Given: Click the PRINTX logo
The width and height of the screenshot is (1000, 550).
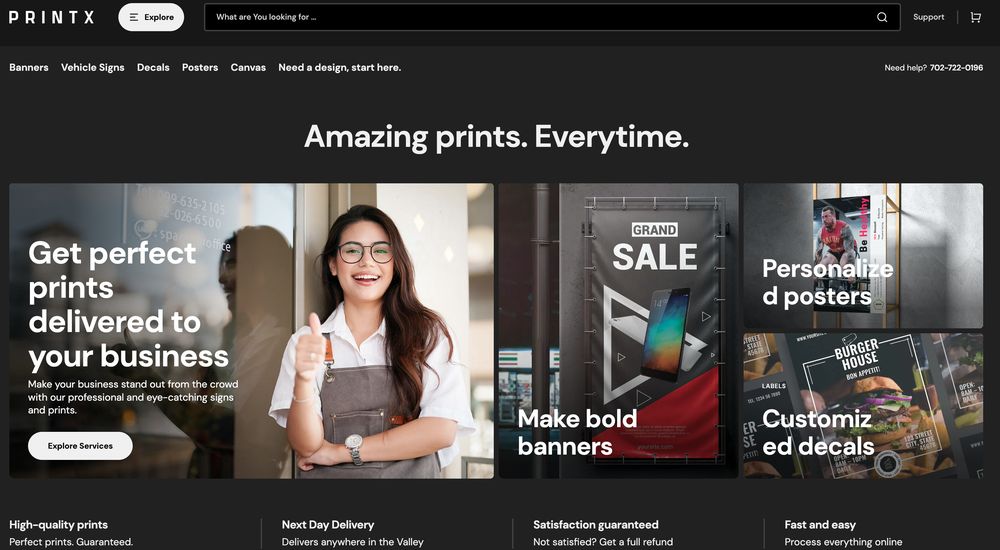Looking at the screenshot, I should tap(51, 17).
